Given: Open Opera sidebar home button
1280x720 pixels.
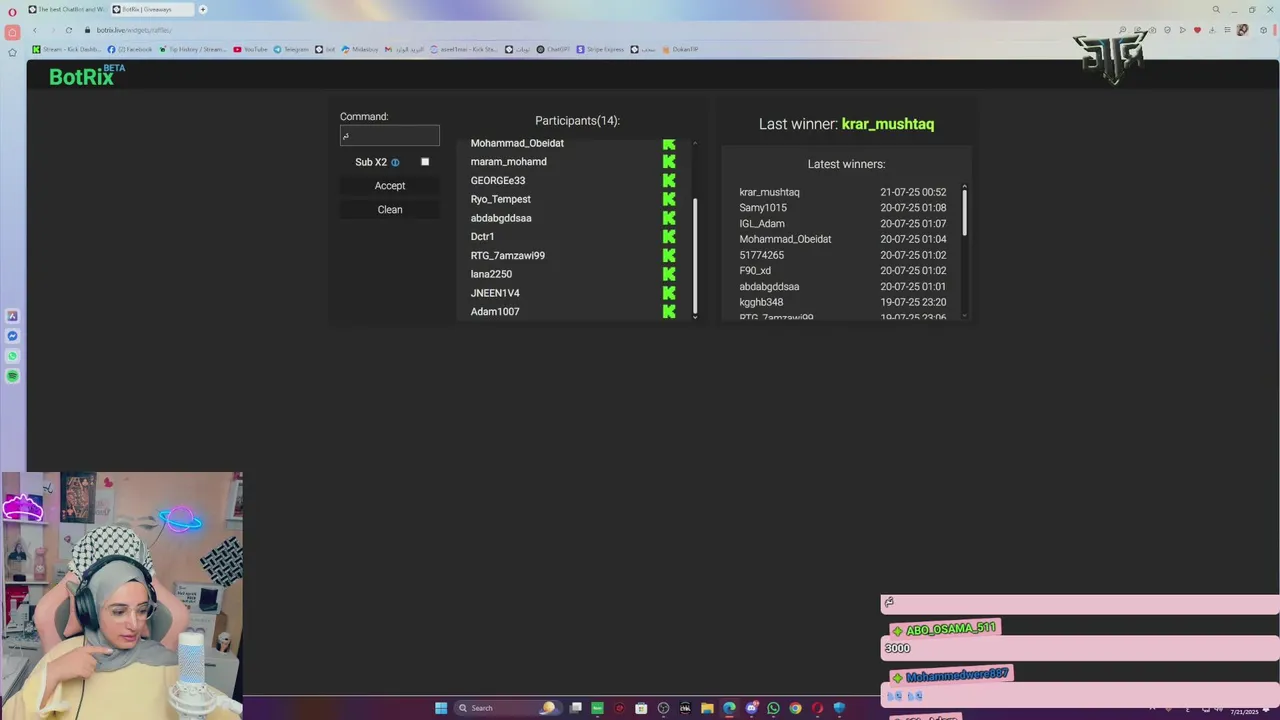Looking at the screenshot, I should 12,32.
